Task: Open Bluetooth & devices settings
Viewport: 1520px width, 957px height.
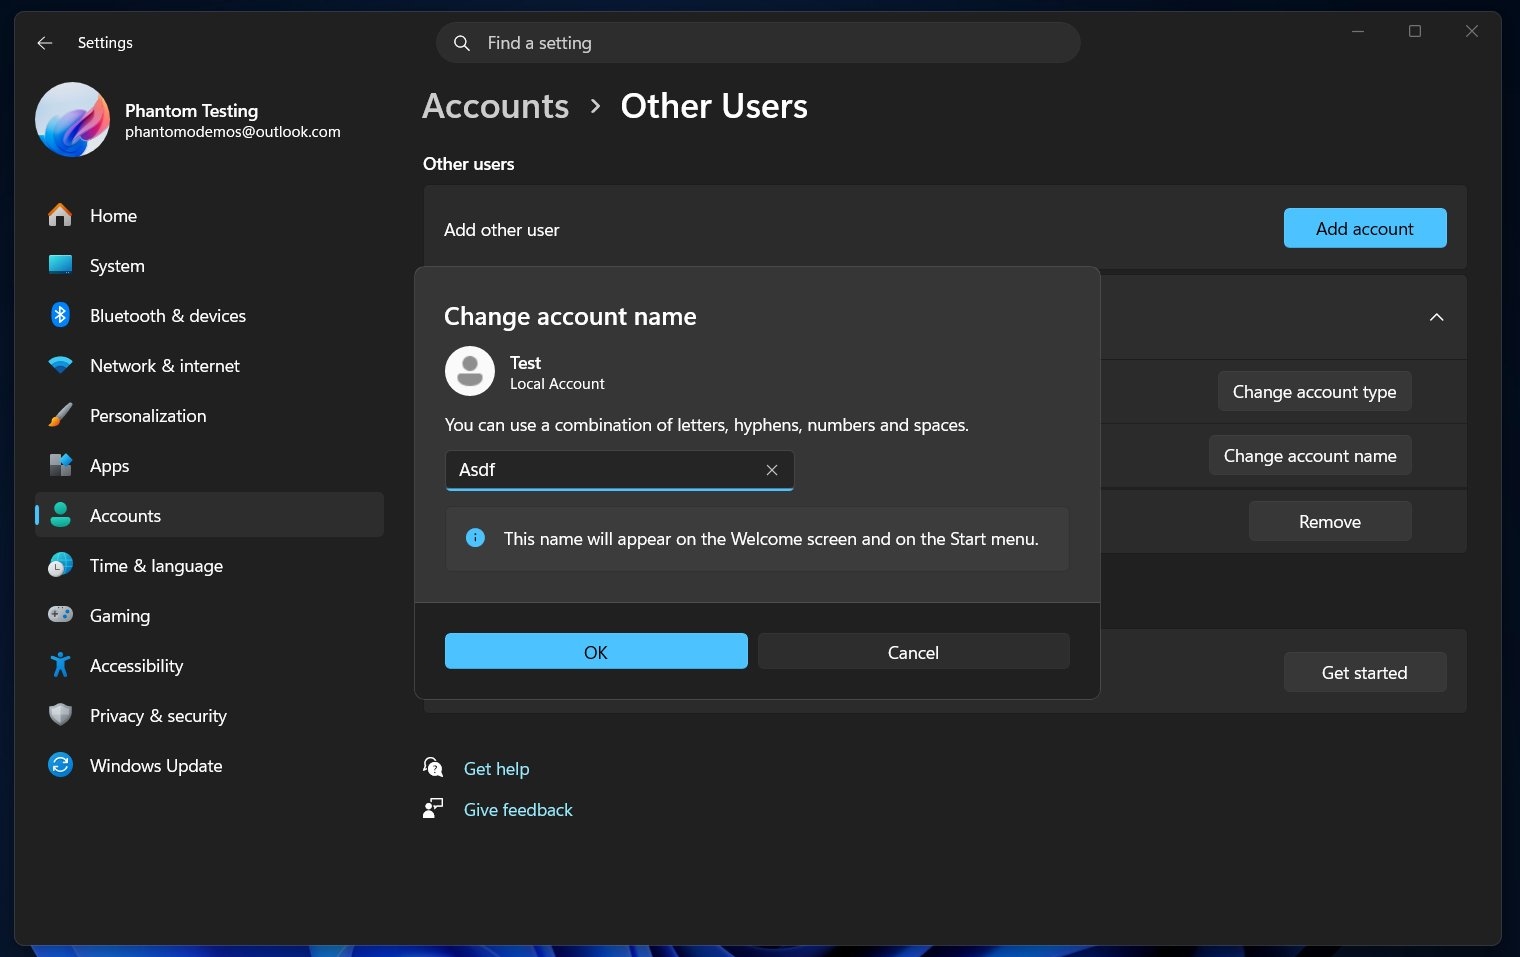Action: [x=167, y=316]
